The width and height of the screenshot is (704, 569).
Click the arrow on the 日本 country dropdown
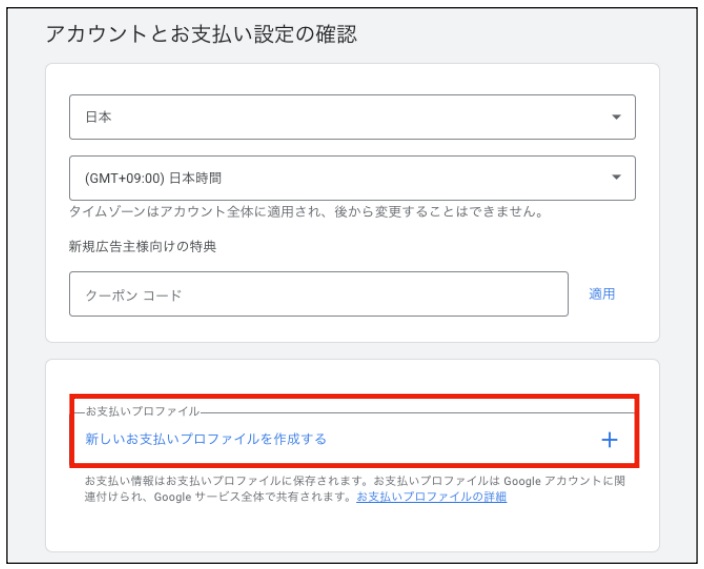615,117
